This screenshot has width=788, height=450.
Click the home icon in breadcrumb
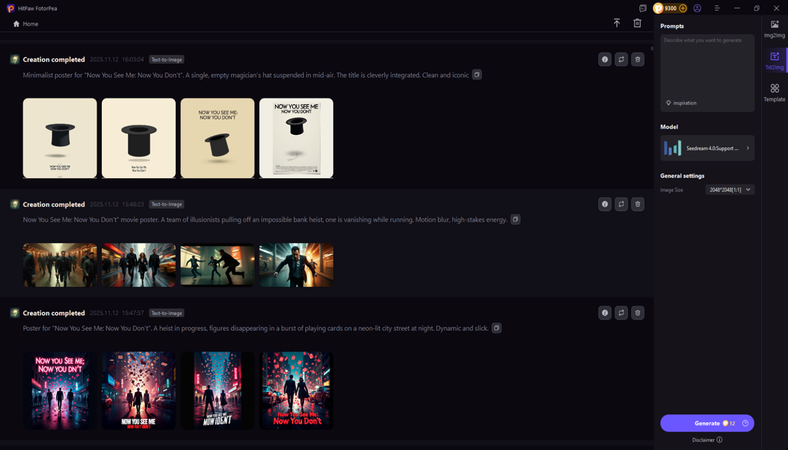(x=17, y=24)
